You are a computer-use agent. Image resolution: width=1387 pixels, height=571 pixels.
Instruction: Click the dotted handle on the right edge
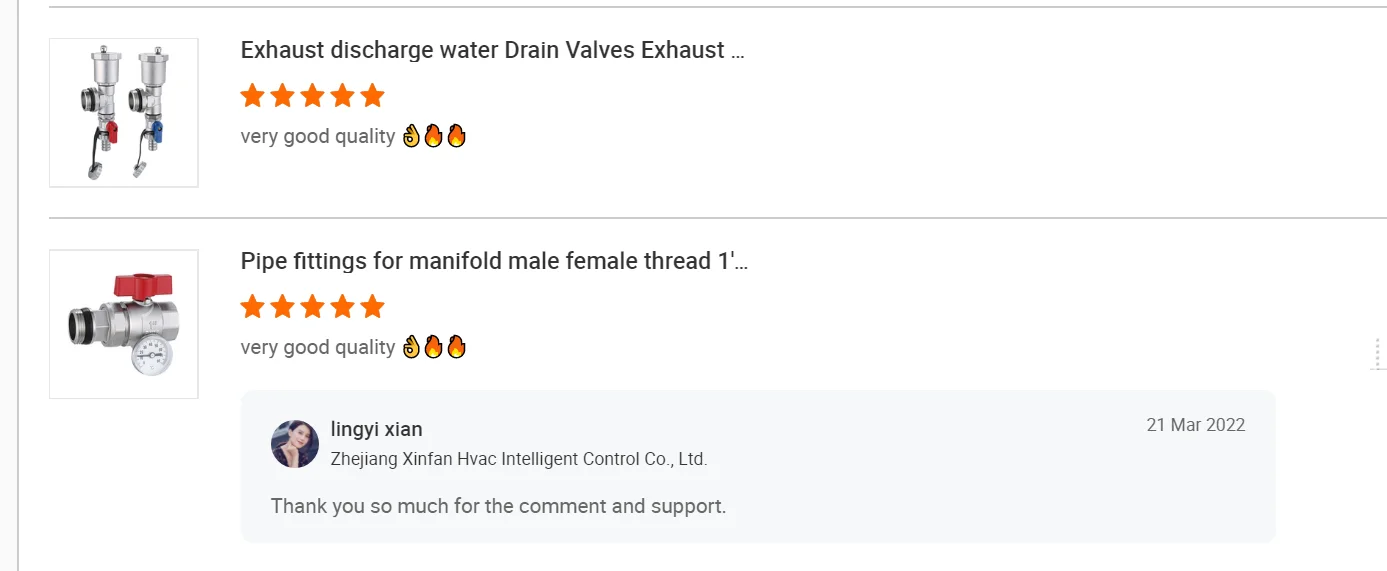click(1377, 353)
